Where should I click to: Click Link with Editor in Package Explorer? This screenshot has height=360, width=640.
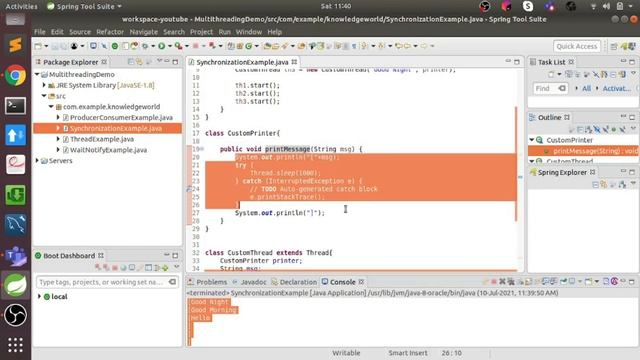click(x=139, y=62)
